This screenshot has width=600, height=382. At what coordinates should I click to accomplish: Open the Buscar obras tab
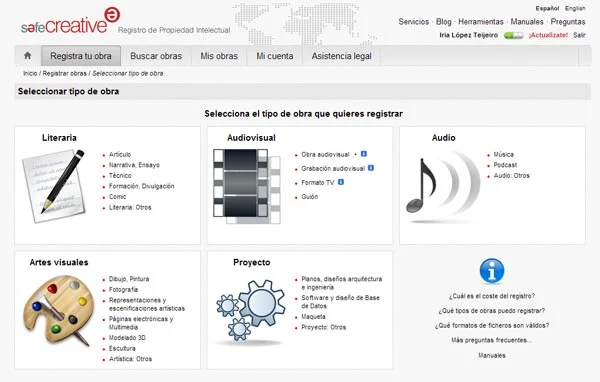156,56
